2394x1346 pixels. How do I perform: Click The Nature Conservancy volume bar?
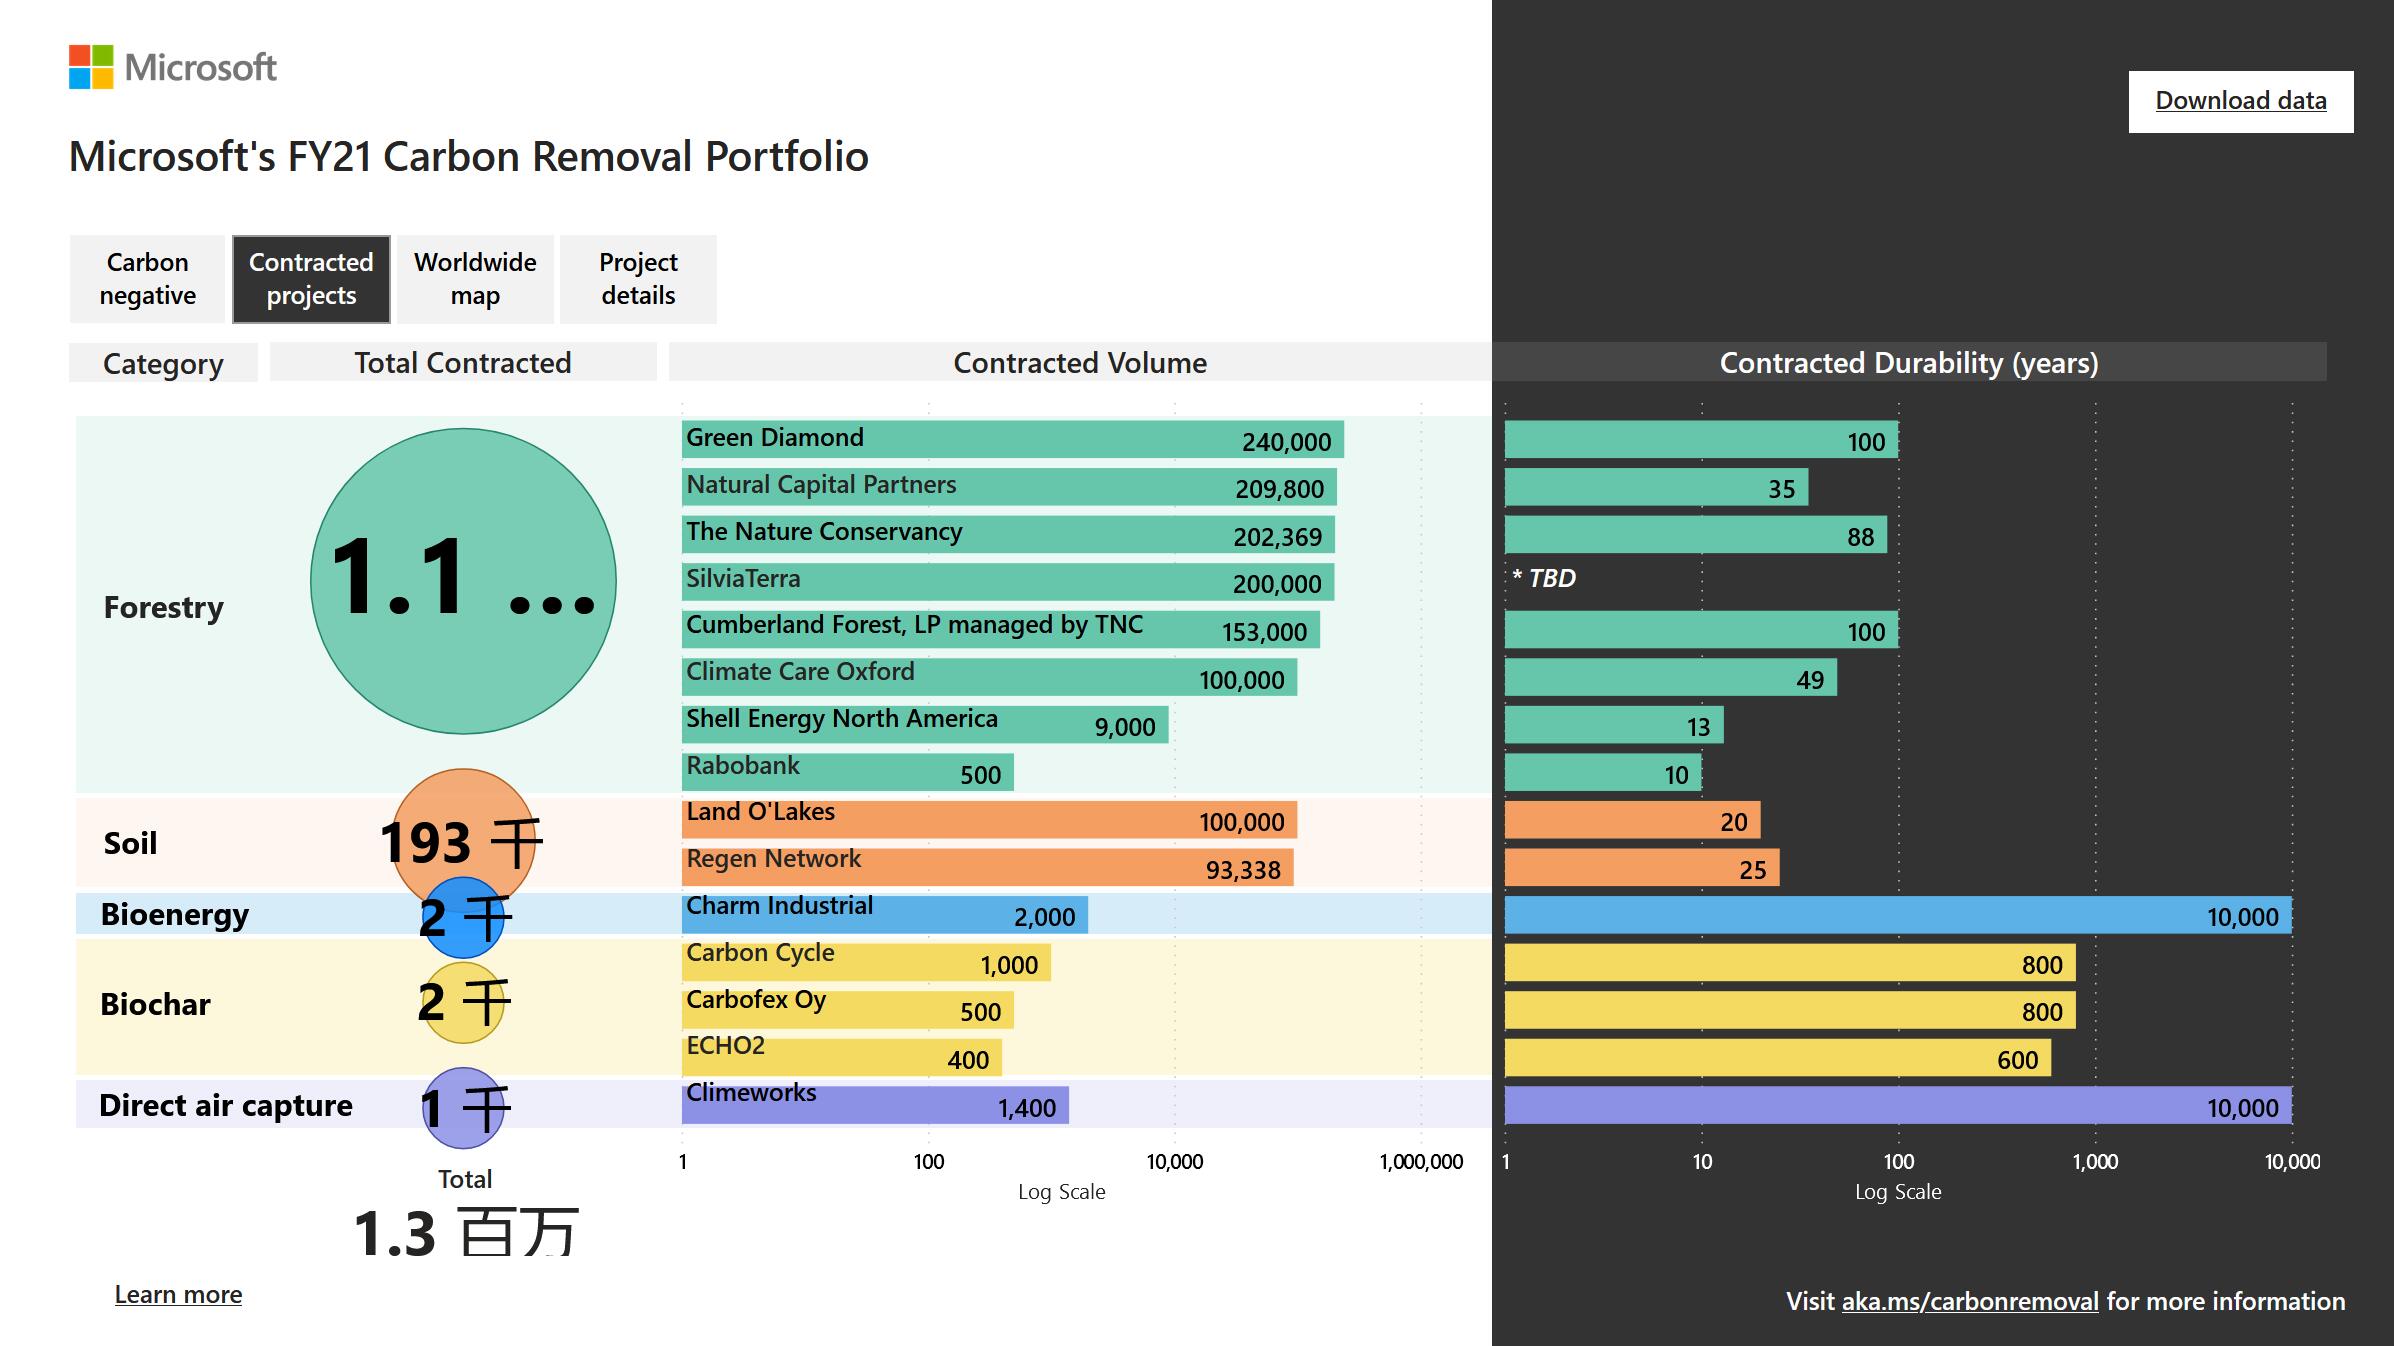[1008, 535]
